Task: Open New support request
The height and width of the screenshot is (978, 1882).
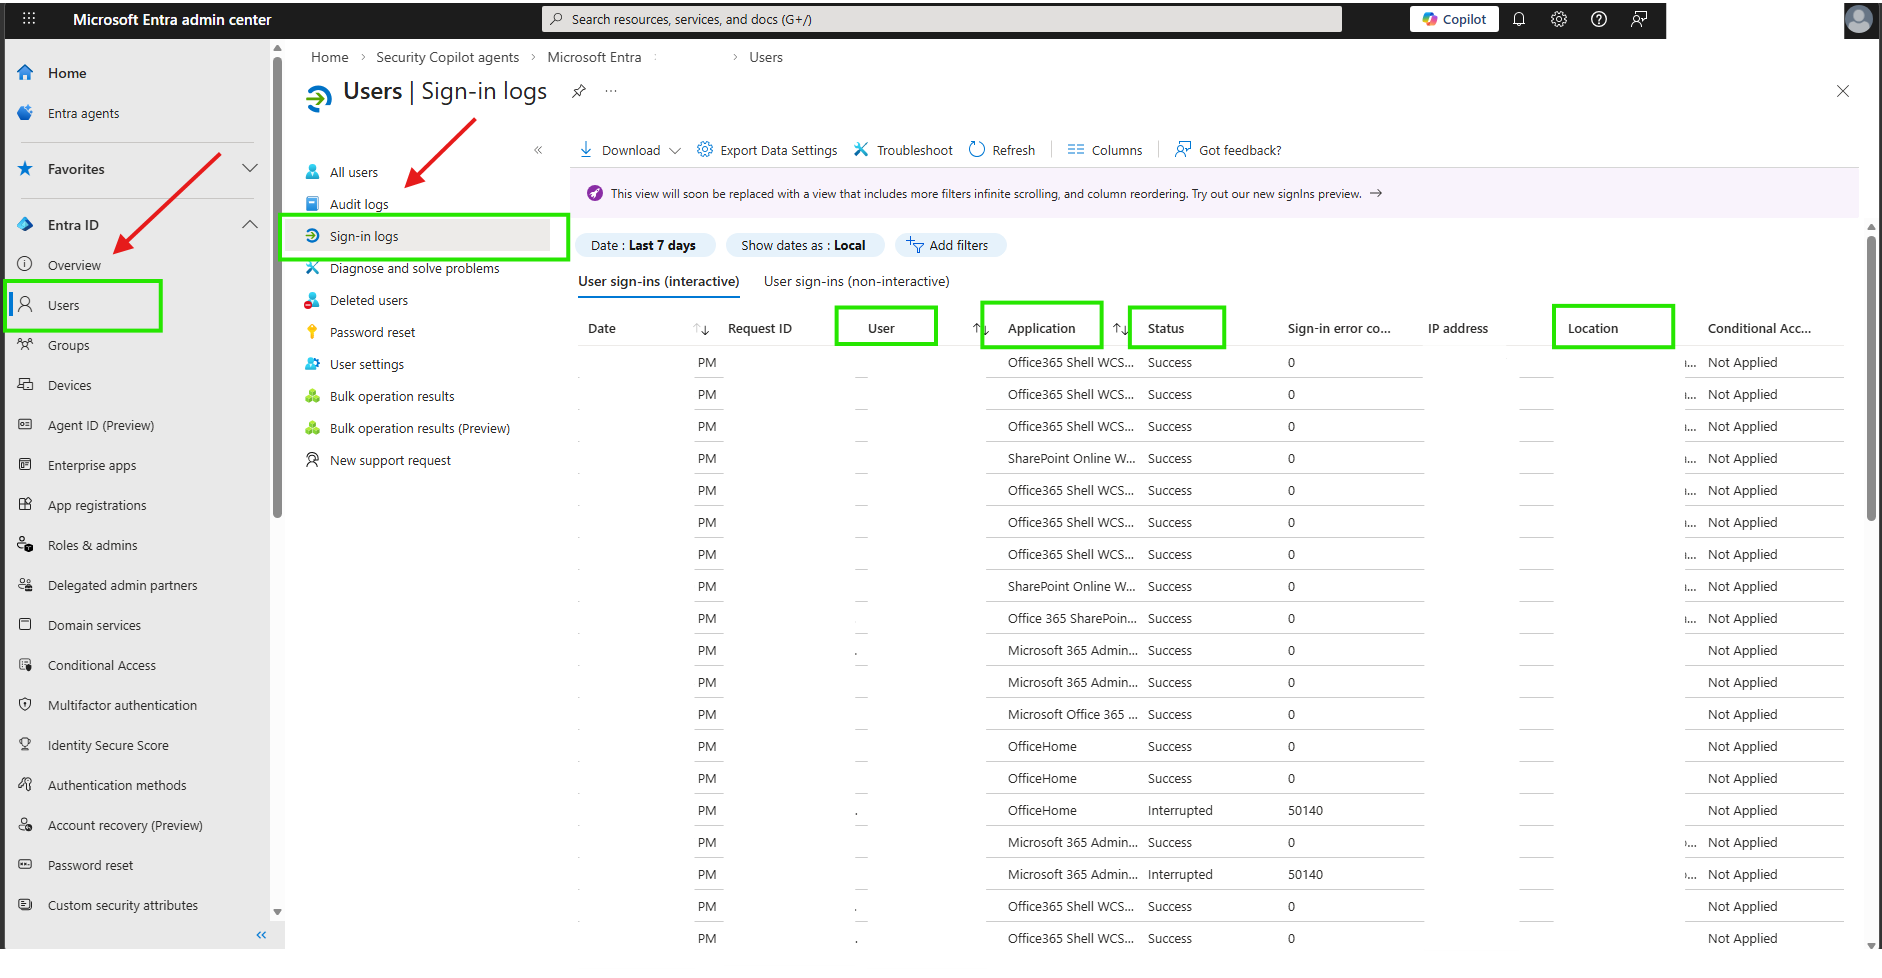Action: click(x=390, y=460)
